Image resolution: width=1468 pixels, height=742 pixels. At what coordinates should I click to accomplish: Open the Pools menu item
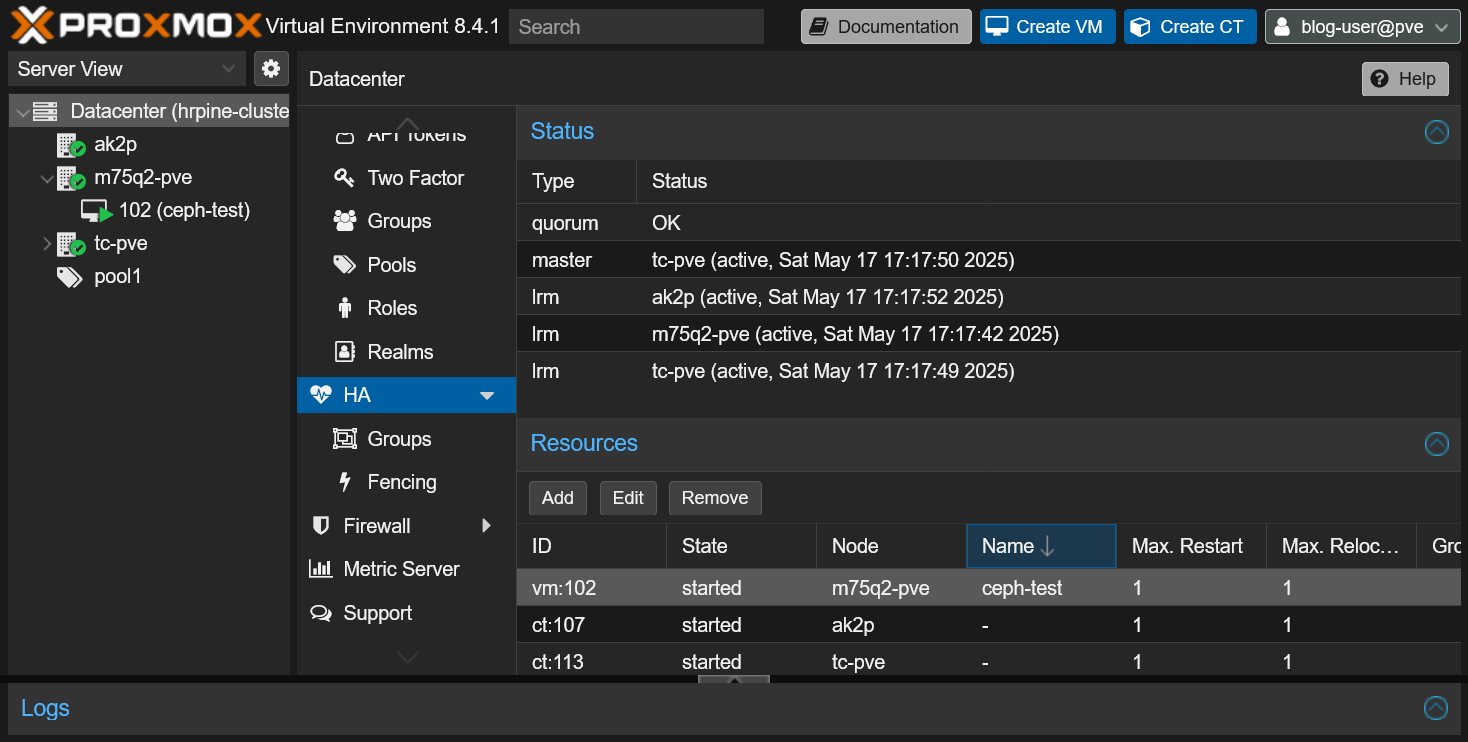click(x=406, y=265)
